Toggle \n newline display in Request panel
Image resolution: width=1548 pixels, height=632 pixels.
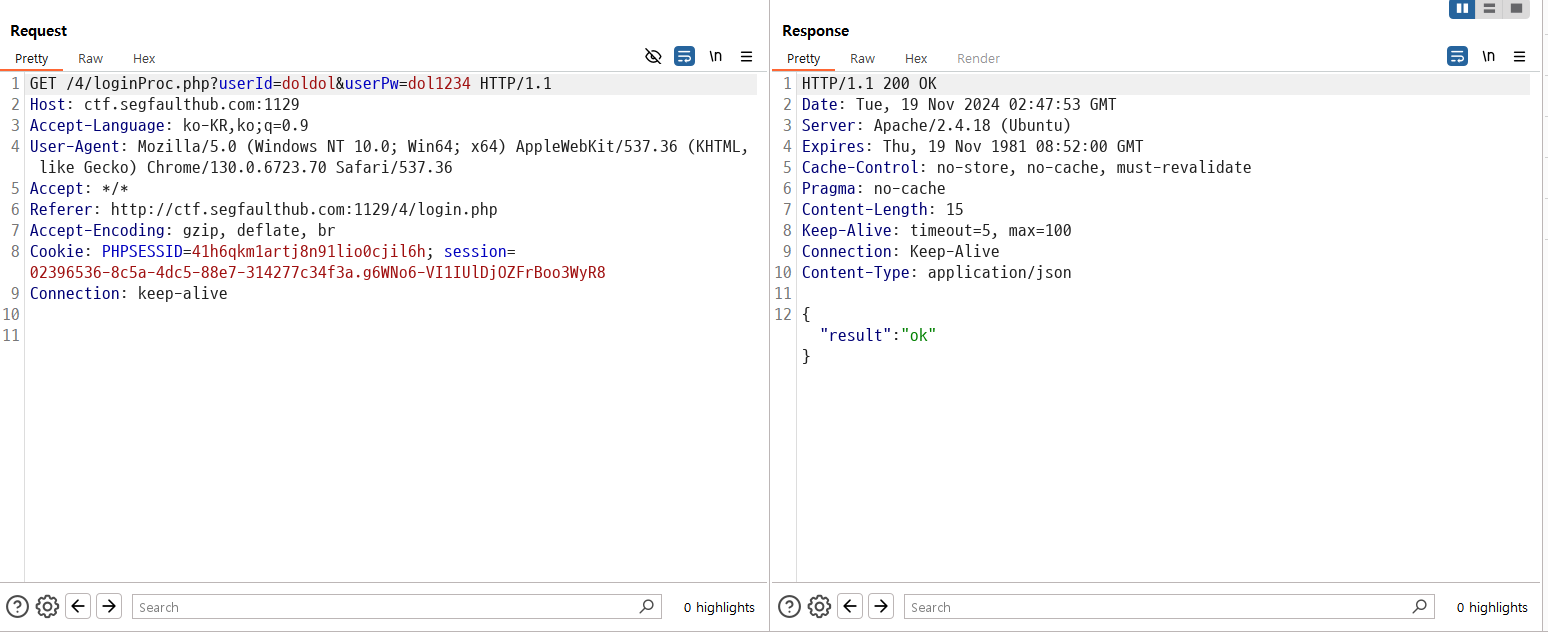point(716,56)
